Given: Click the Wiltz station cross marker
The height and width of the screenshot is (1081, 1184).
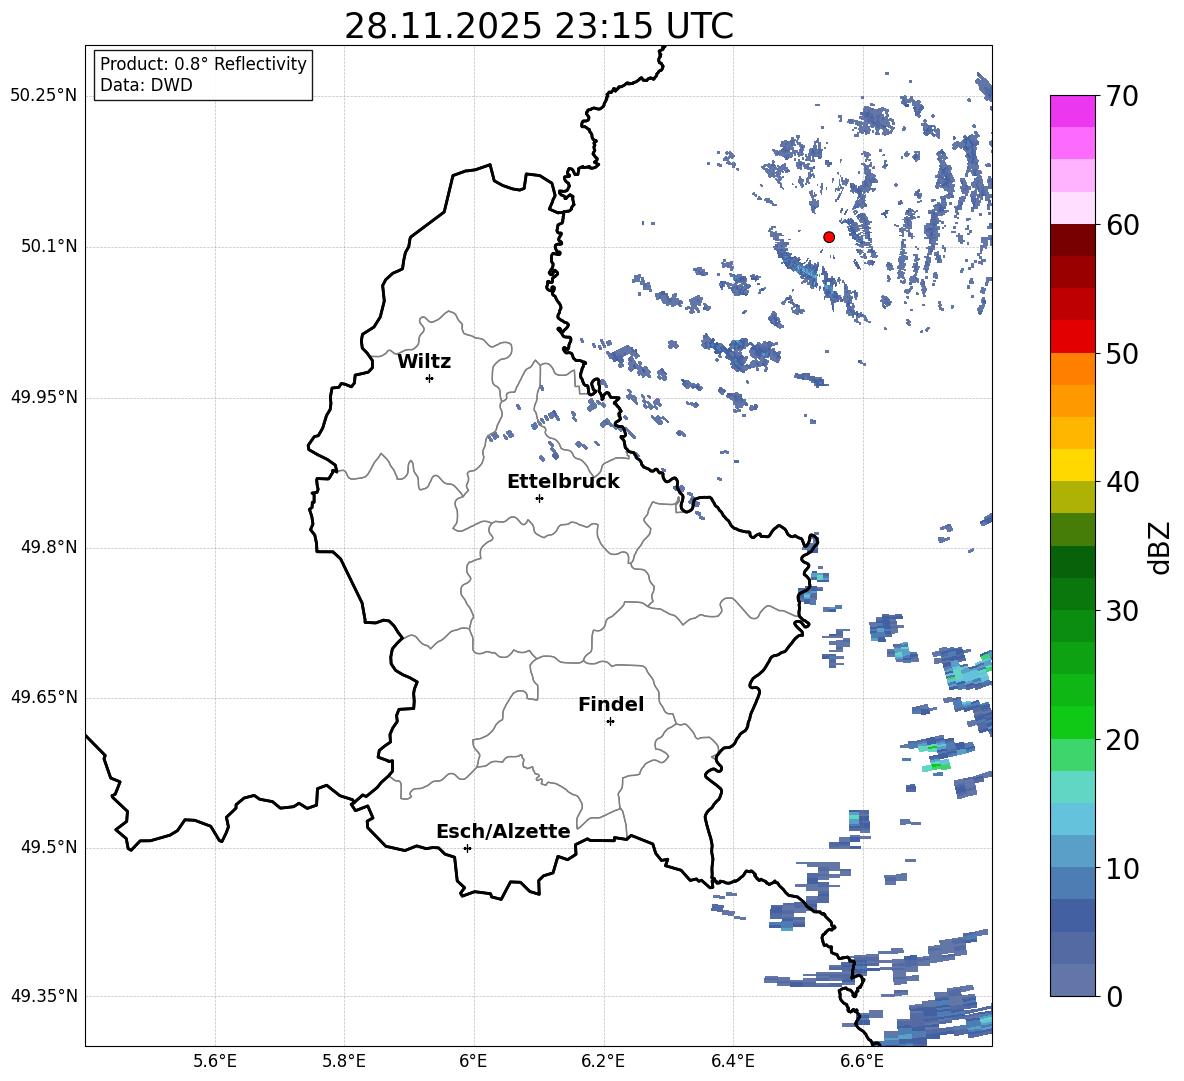Looking at the screenshot, I should point(430,378).
